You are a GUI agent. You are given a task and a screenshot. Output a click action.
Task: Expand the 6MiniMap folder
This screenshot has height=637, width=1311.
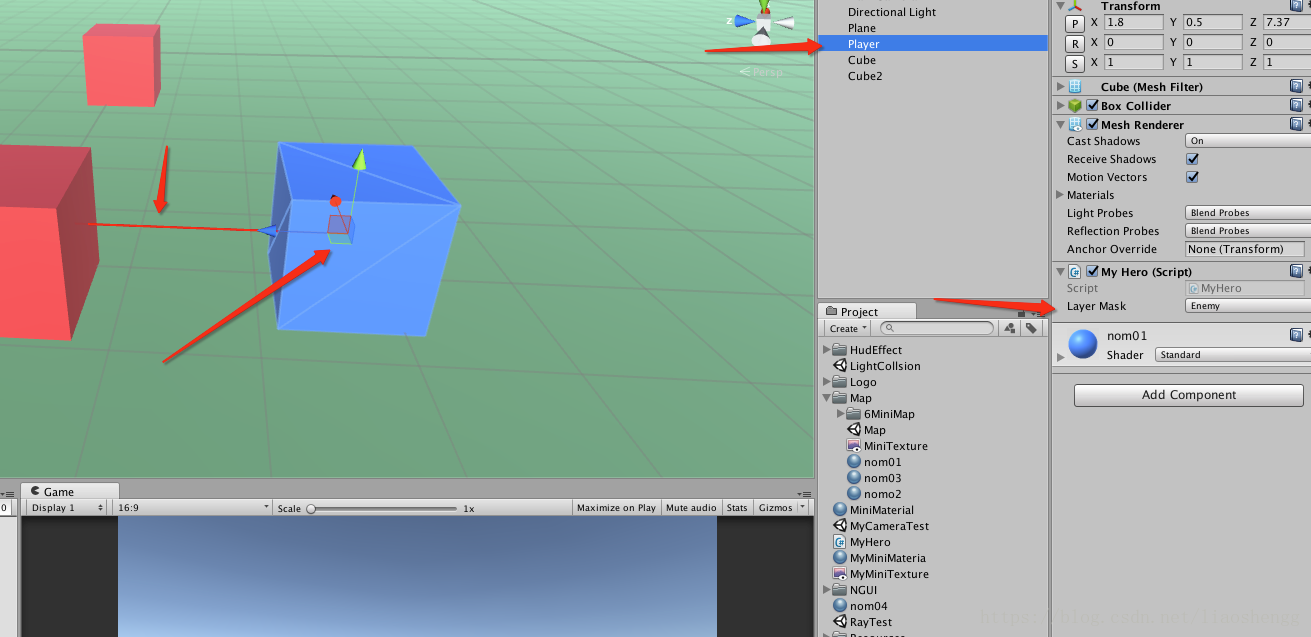(840, 414)
